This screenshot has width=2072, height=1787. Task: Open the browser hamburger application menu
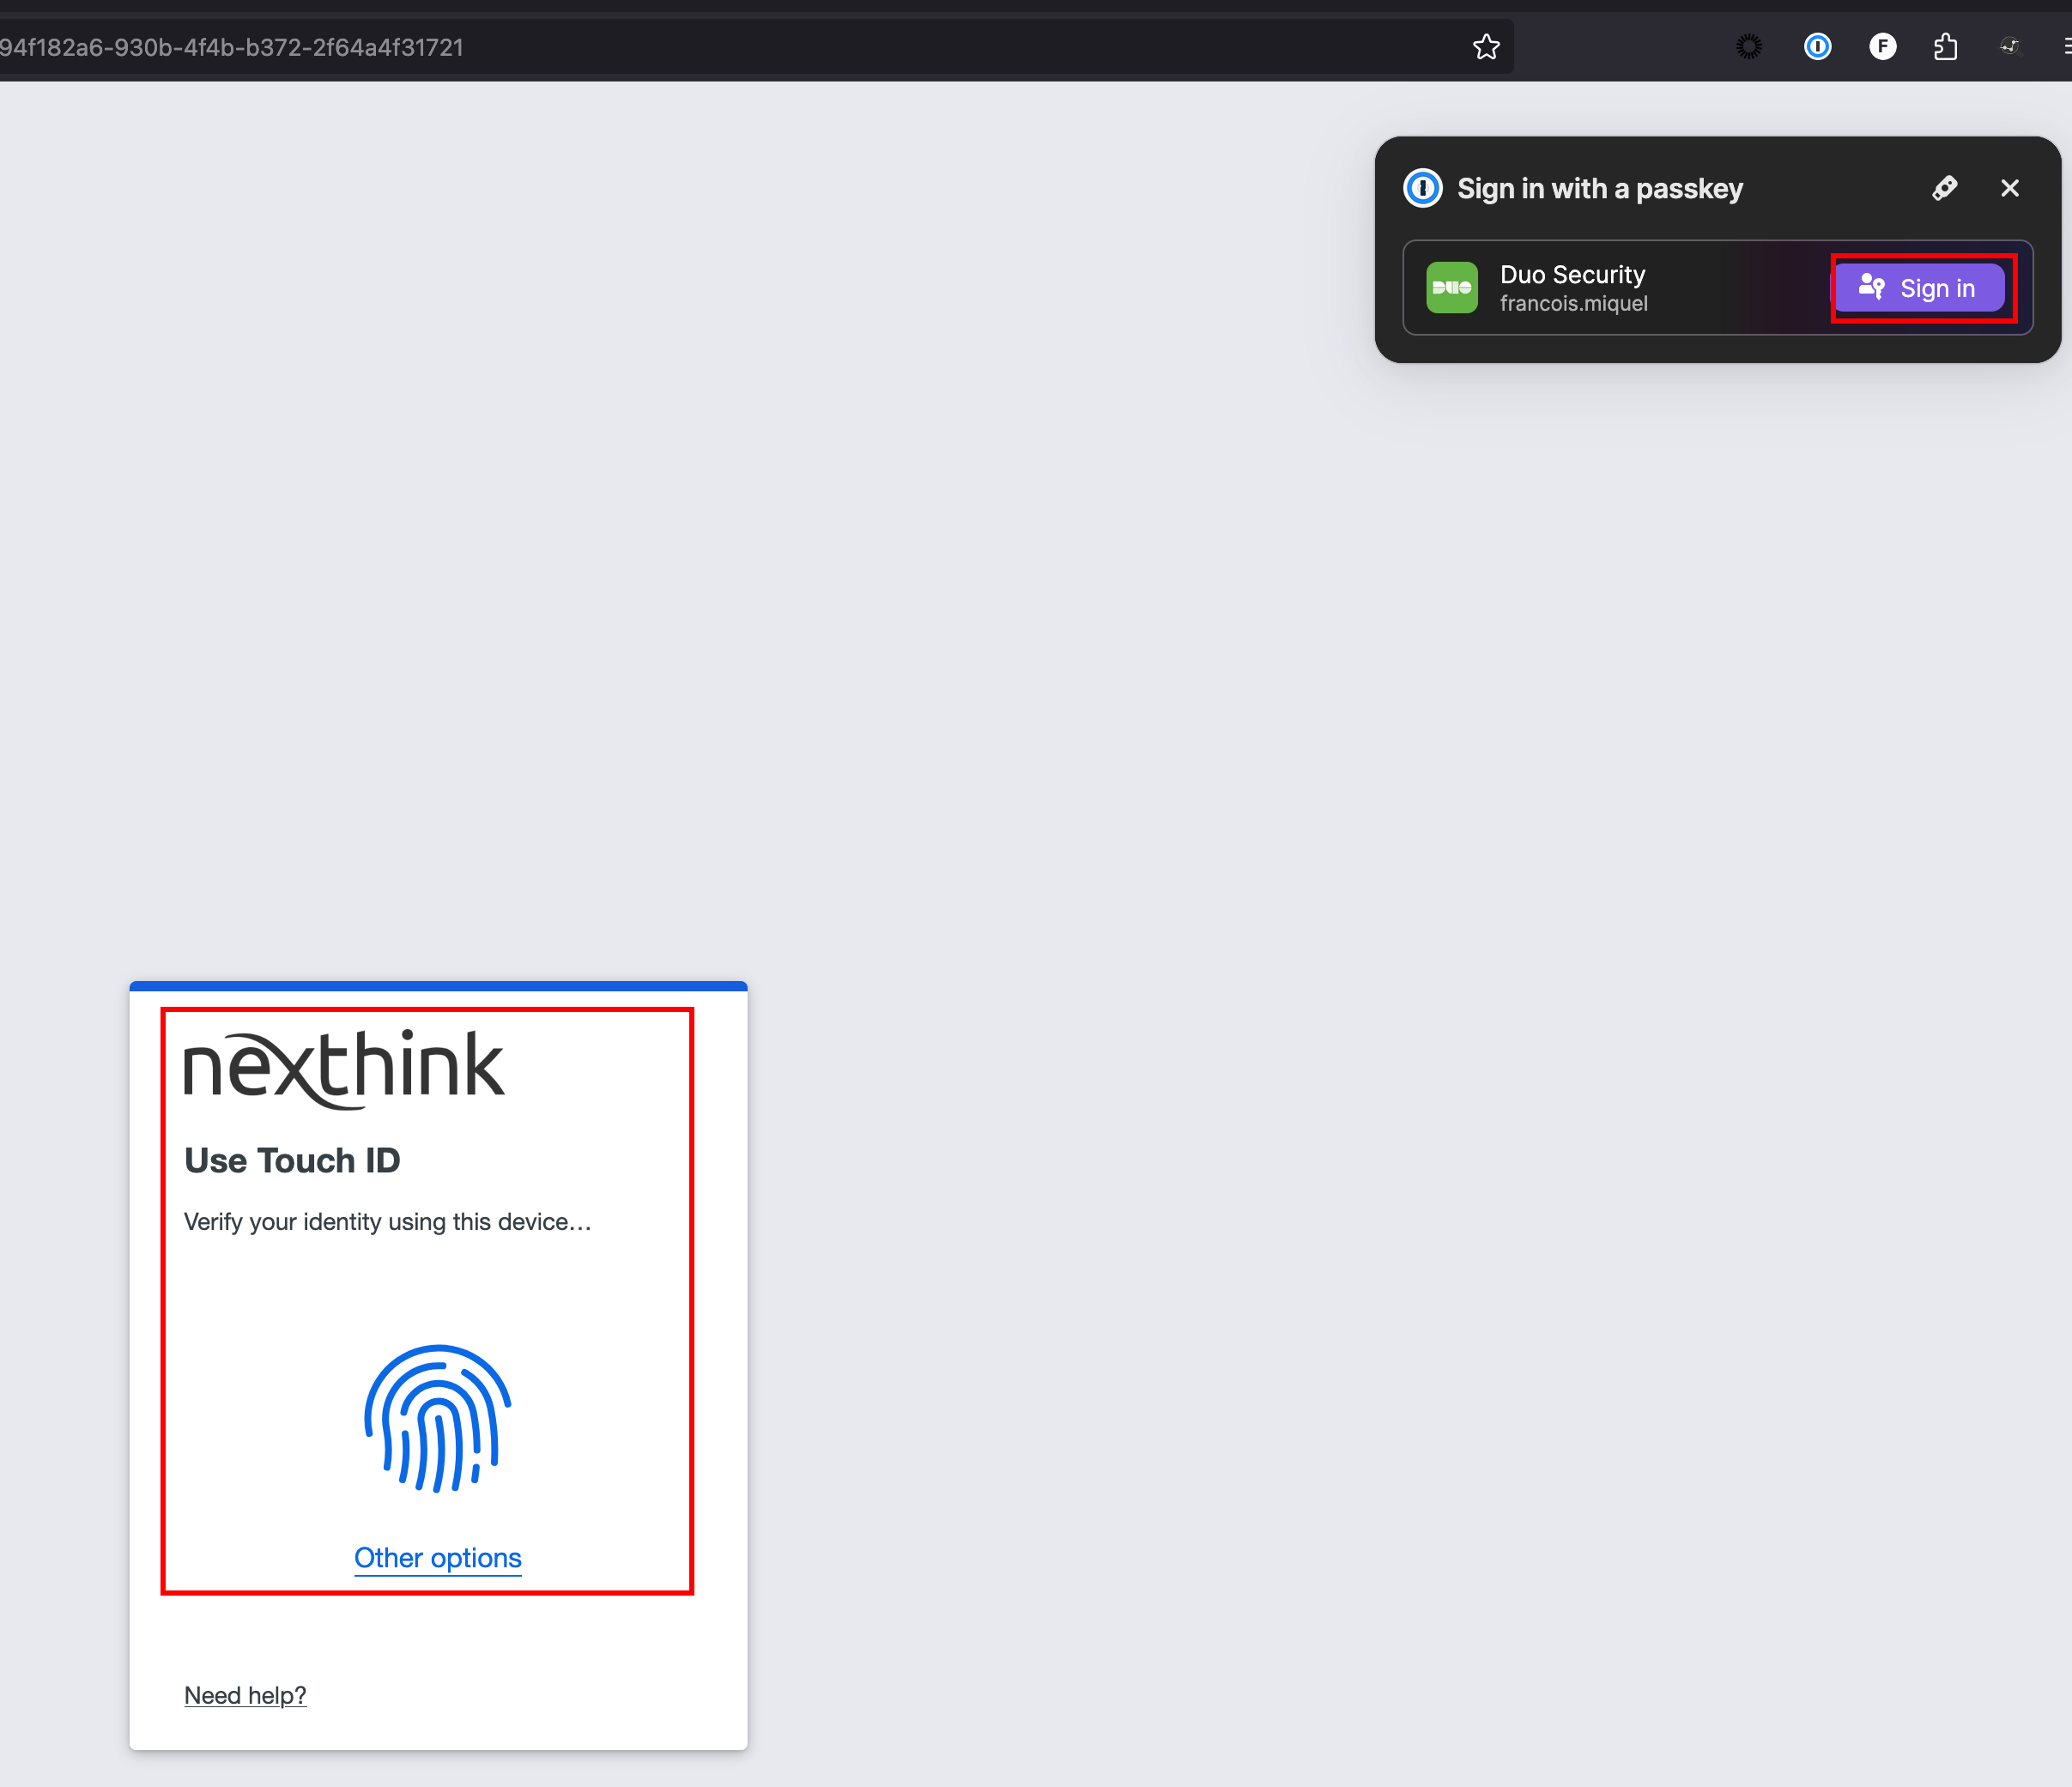coord(2065,47)
